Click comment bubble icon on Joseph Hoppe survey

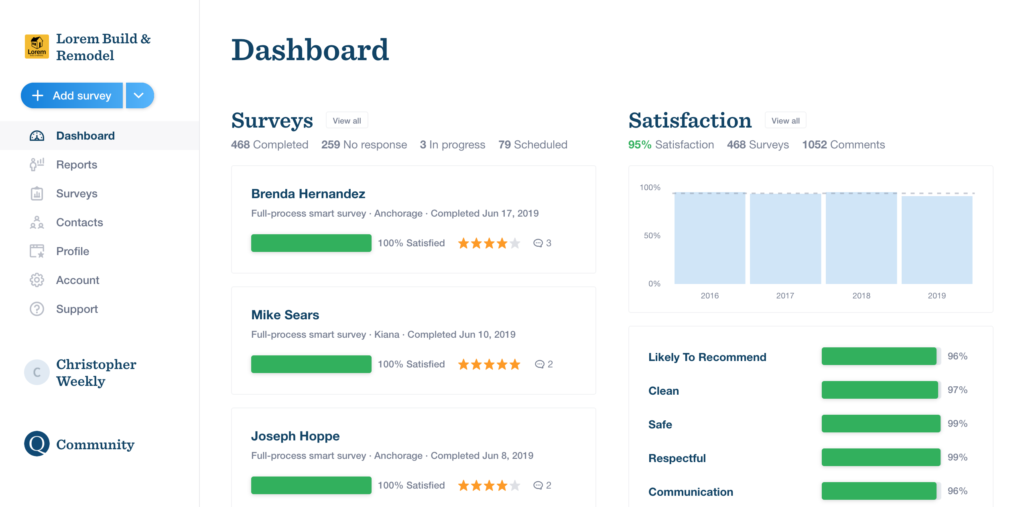click(x=538, y=485)
